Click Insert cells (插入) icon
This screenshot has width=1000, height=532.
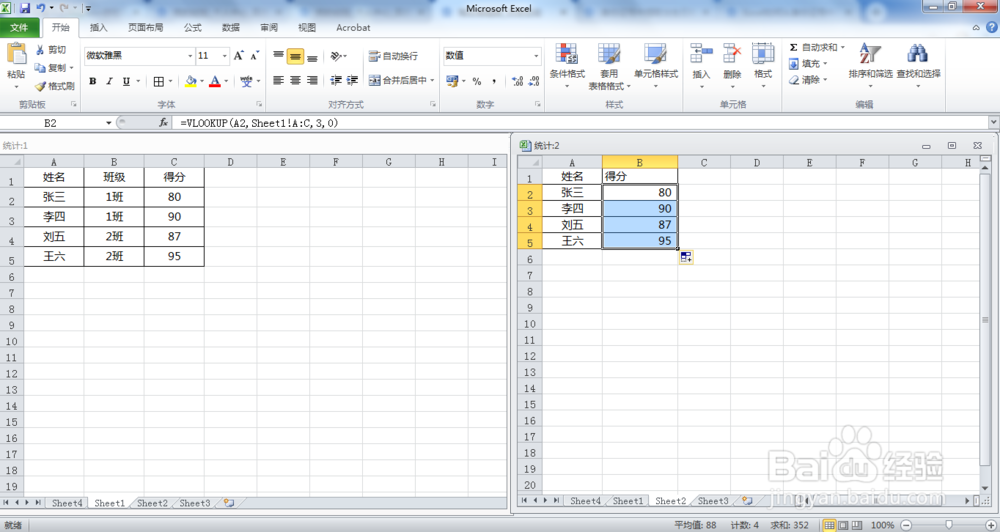coord(701,54)
